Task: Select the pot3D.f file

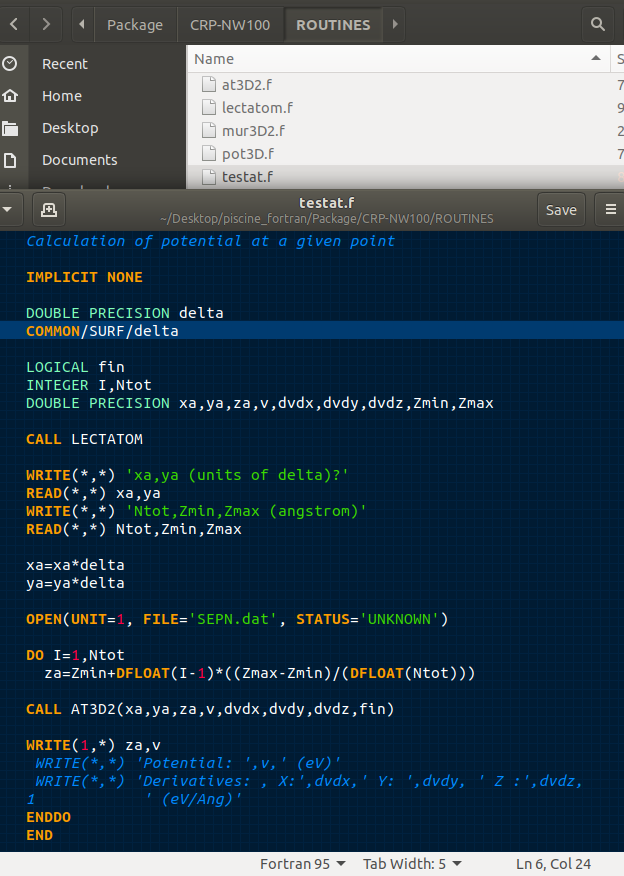Action: [248, 154]
